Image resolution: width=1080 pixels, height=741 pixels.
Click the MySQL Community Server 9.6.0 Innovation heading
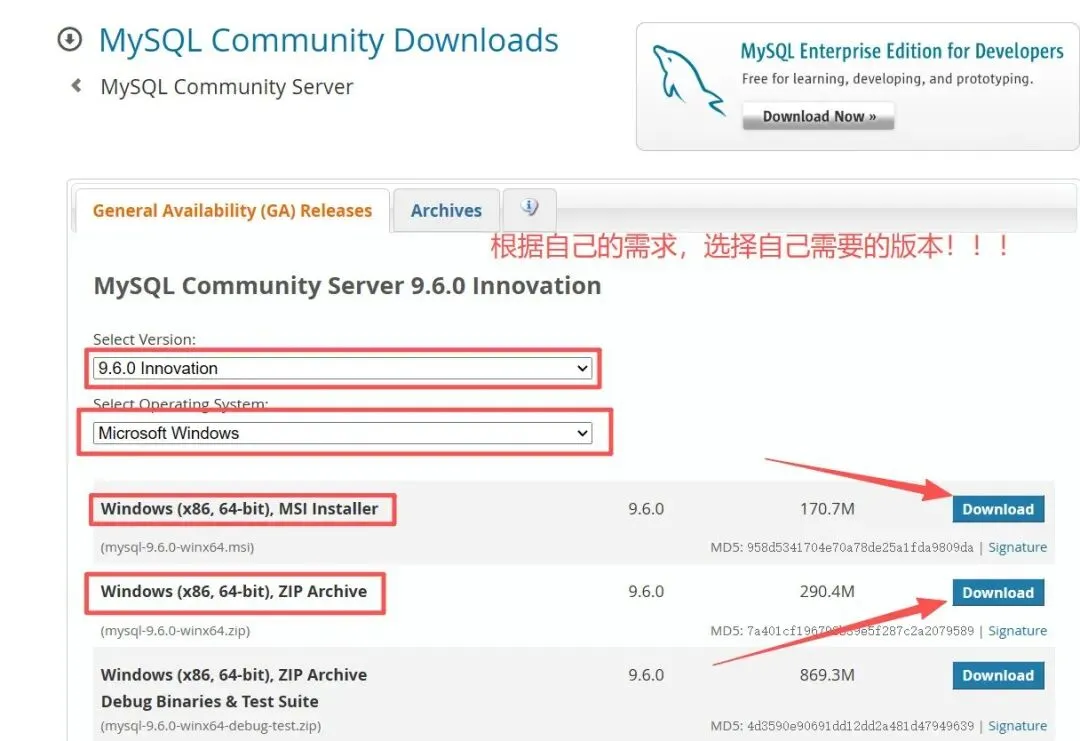[x=347, y=286]
